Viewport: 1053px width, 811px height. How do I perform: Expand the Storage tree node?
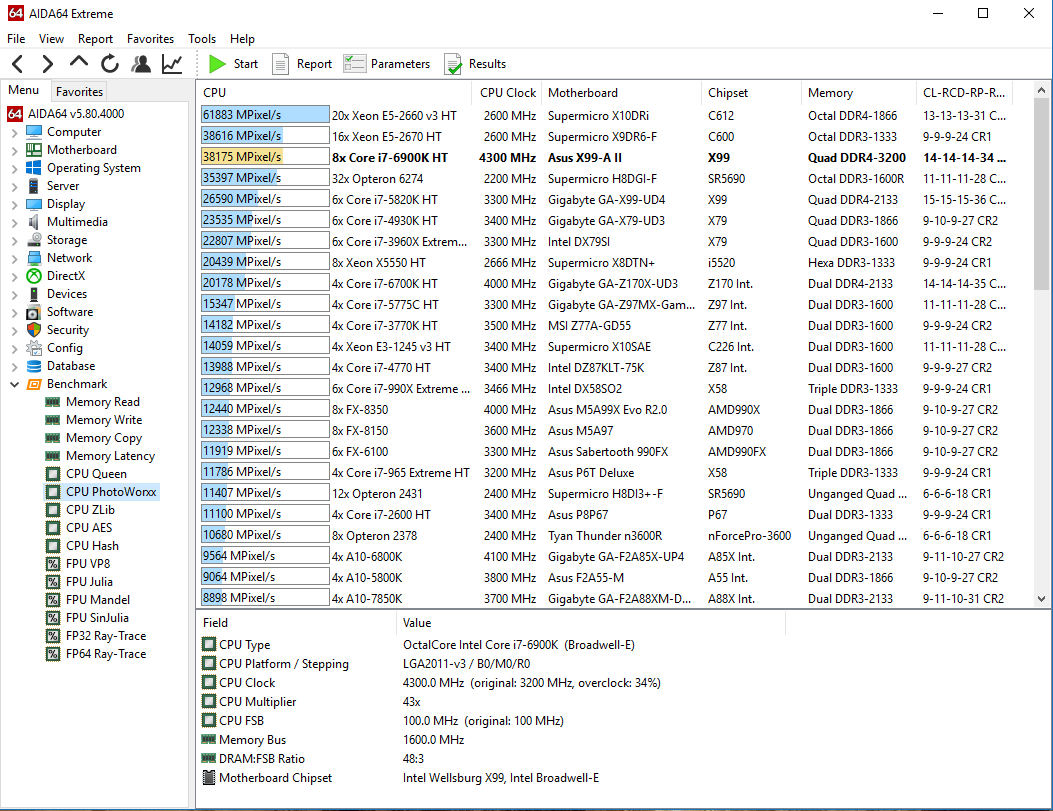(x=15, y=240)
